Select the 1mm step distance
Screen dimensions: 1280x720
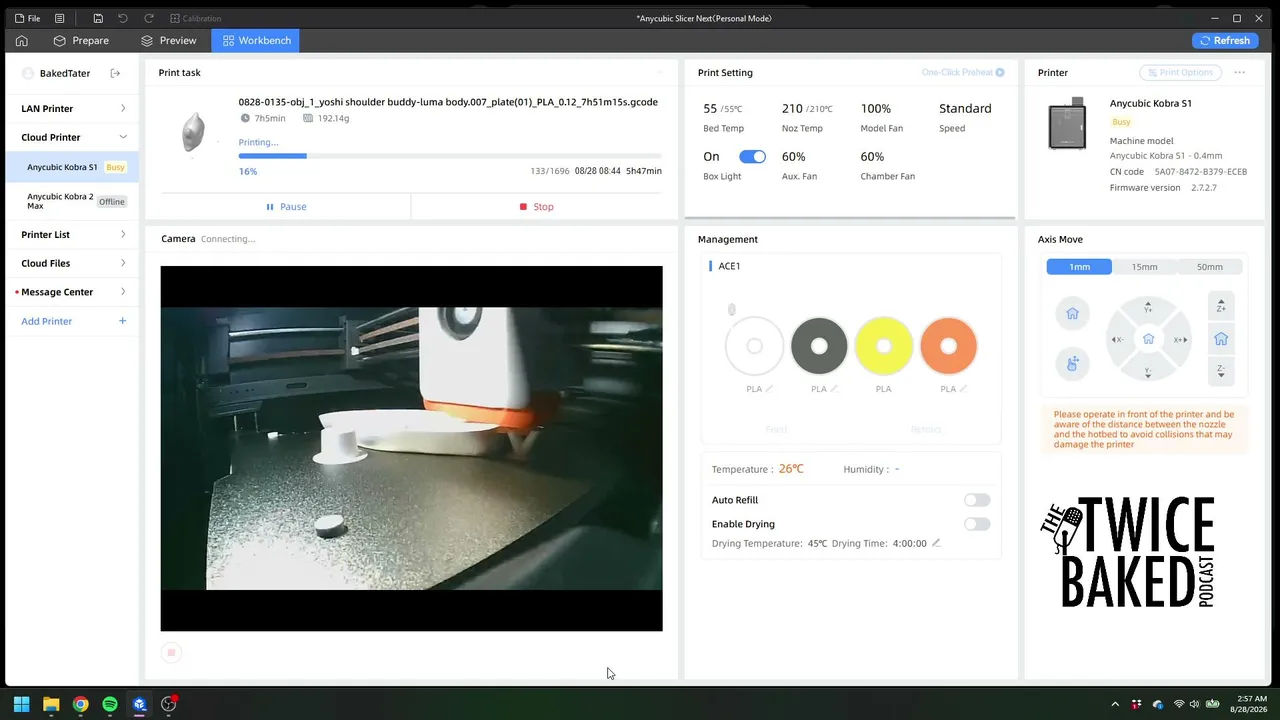coord(1079,267)
